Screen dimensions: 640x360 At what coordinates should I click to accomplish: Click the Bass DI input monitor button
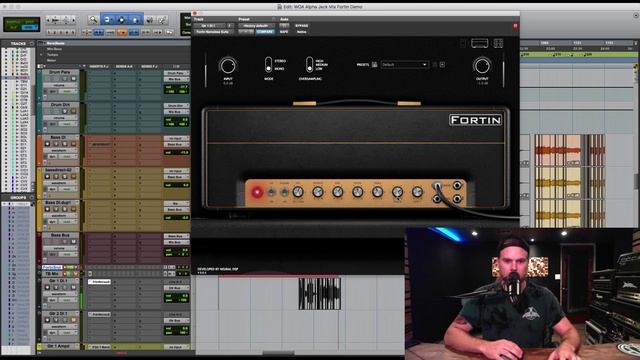pos(56,144)
